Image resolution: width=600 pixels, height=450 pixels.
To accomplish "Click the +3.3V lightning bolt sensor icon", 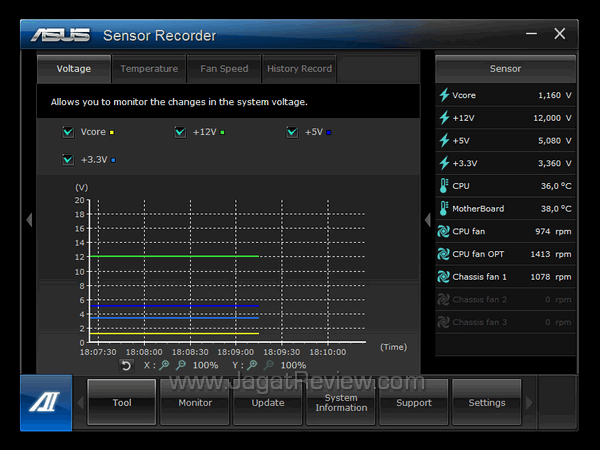I will (x=444, y=163).
